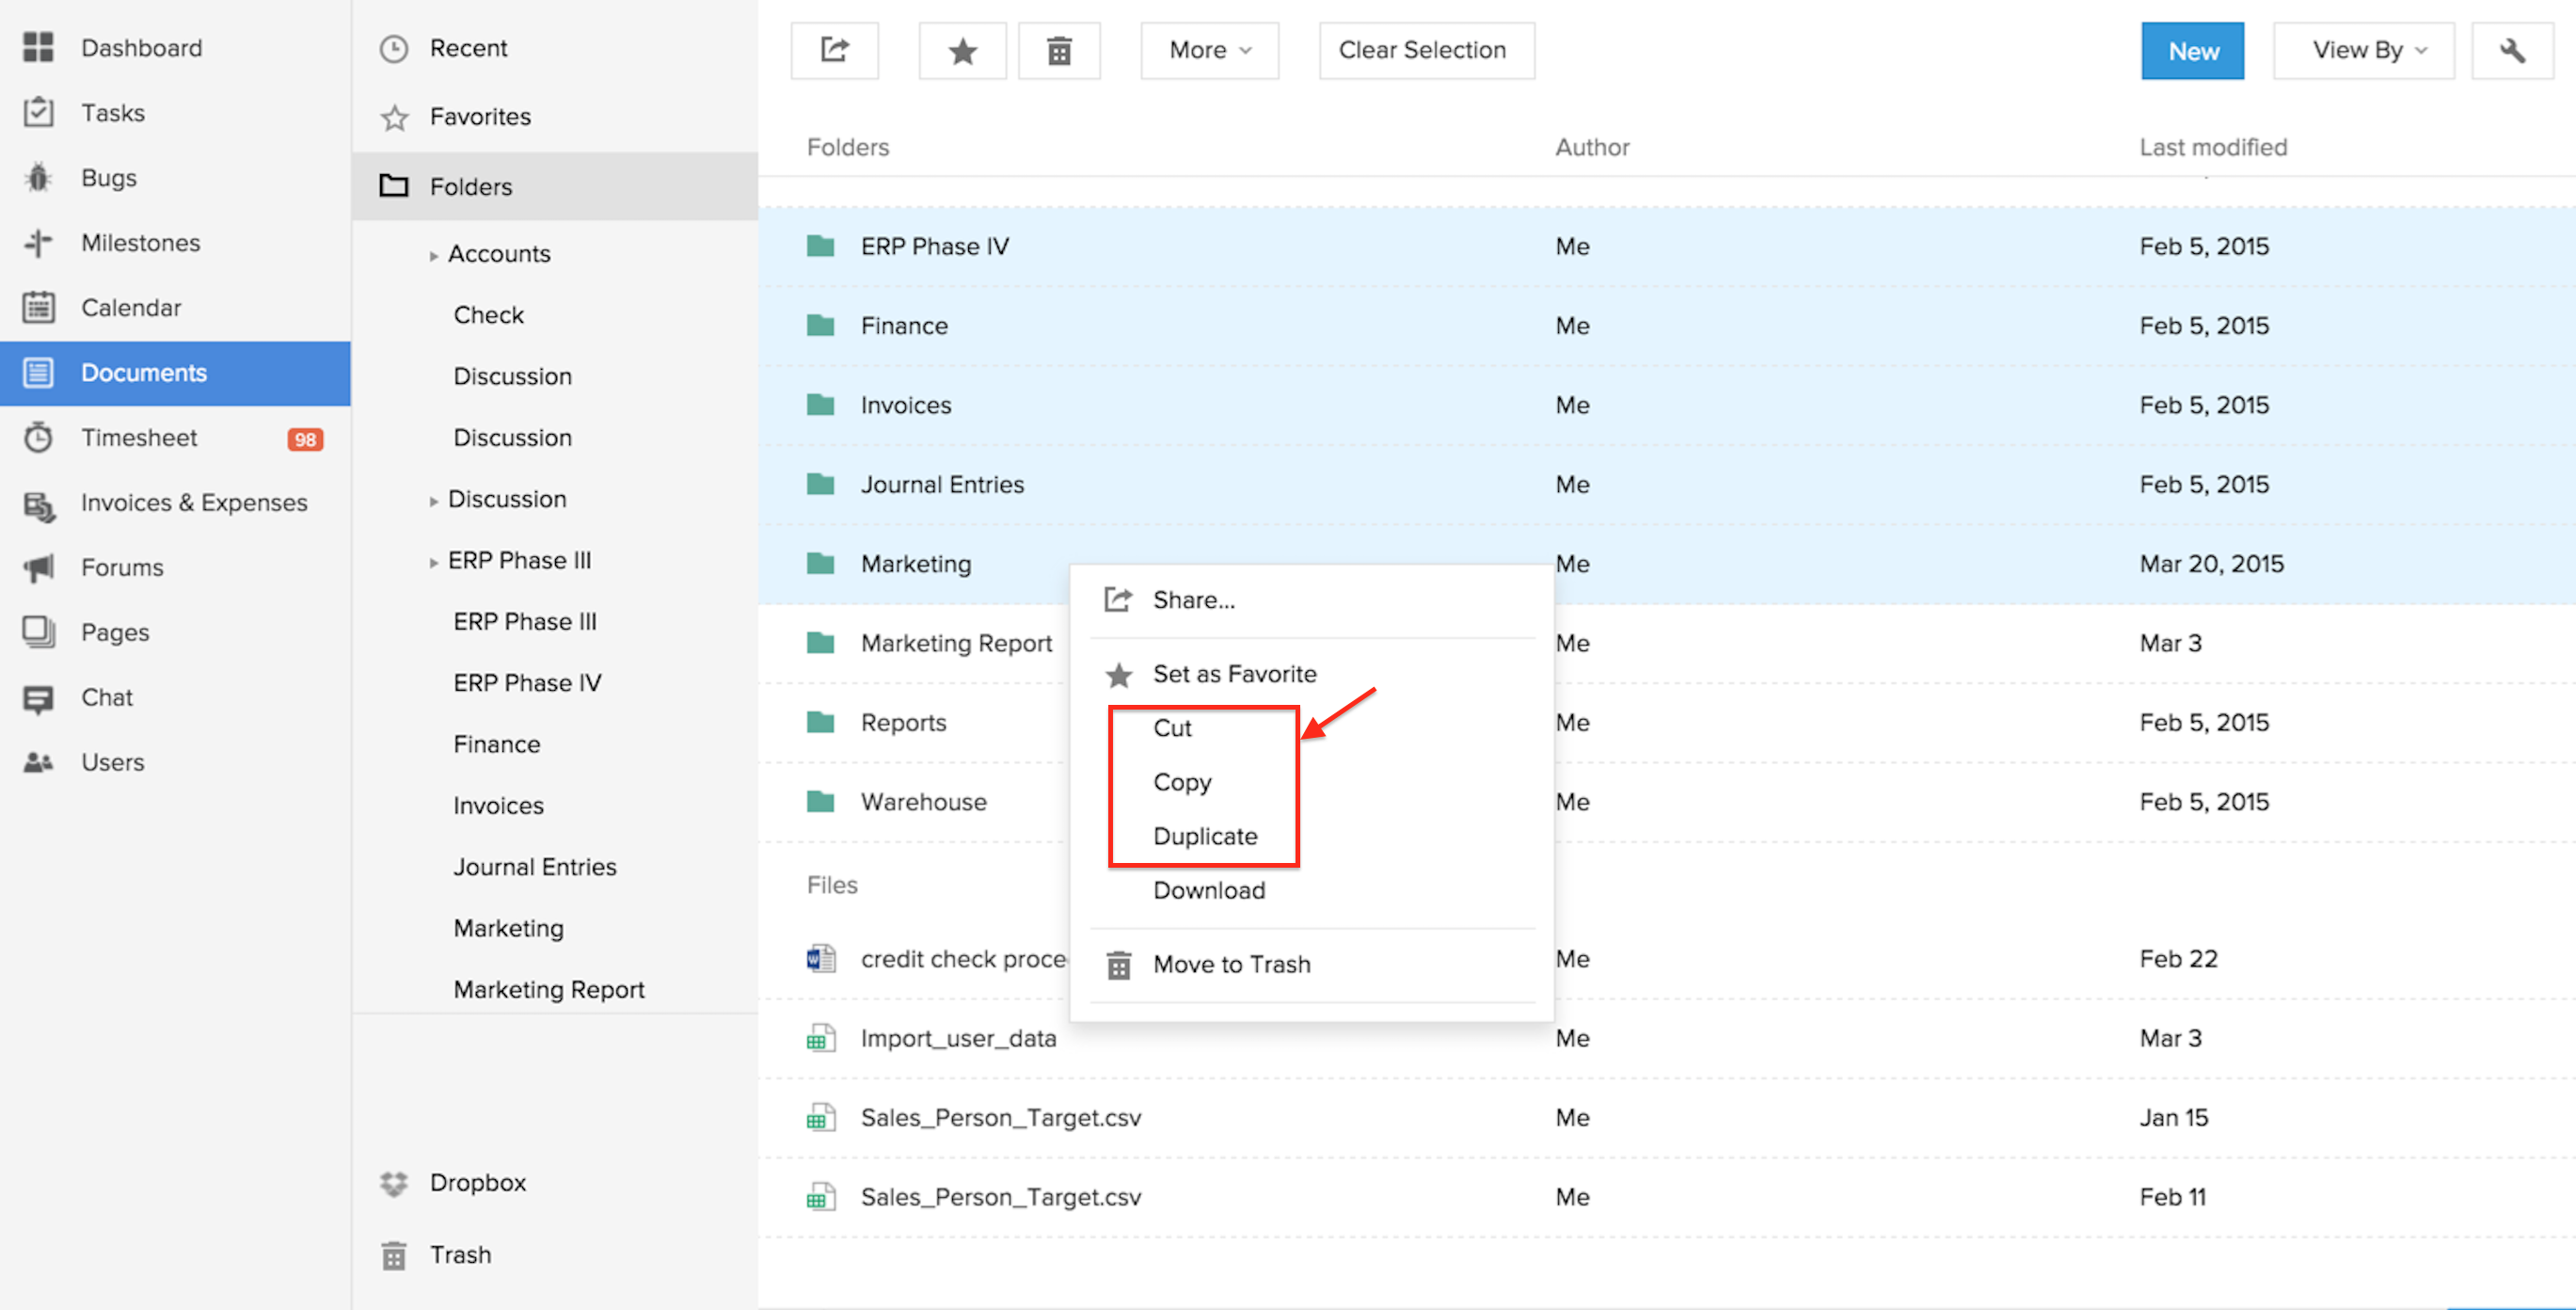Open the Dropbox section

coord(477,1182)
